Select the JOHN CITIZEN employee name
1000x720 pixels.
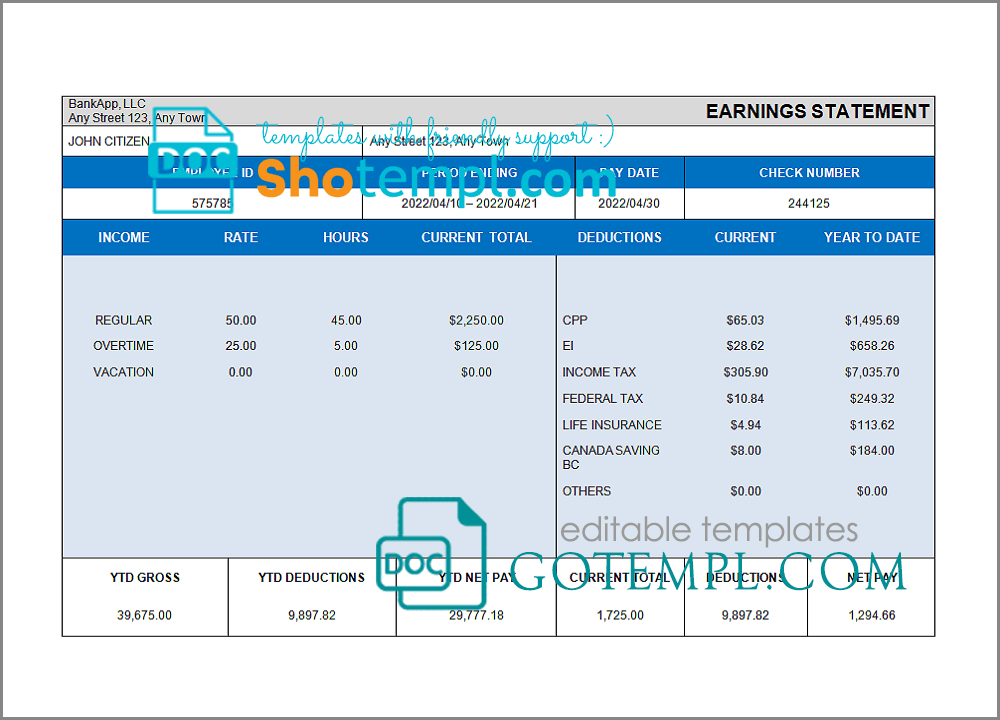click(x=109, y=142)
